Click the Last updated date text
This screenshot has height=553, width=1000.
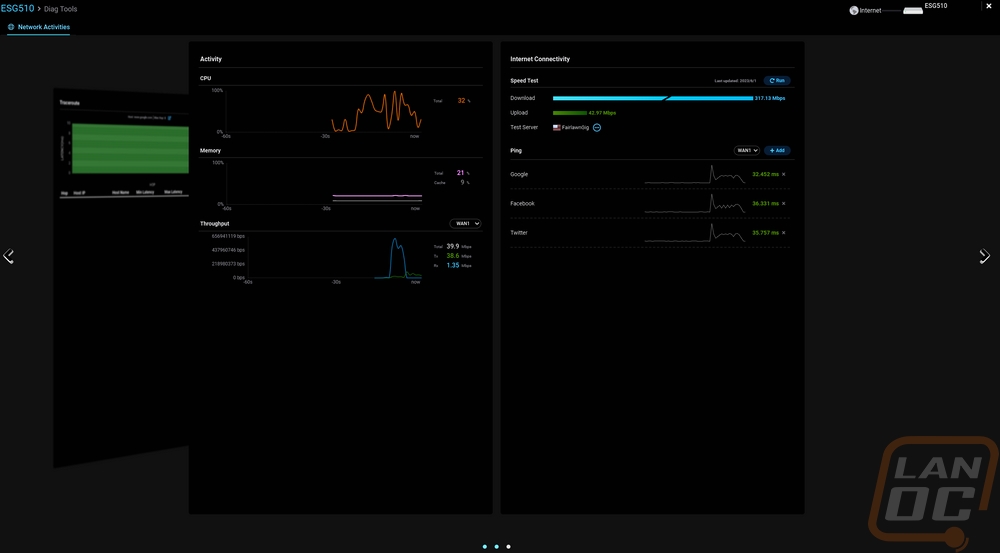click(735, 81)
